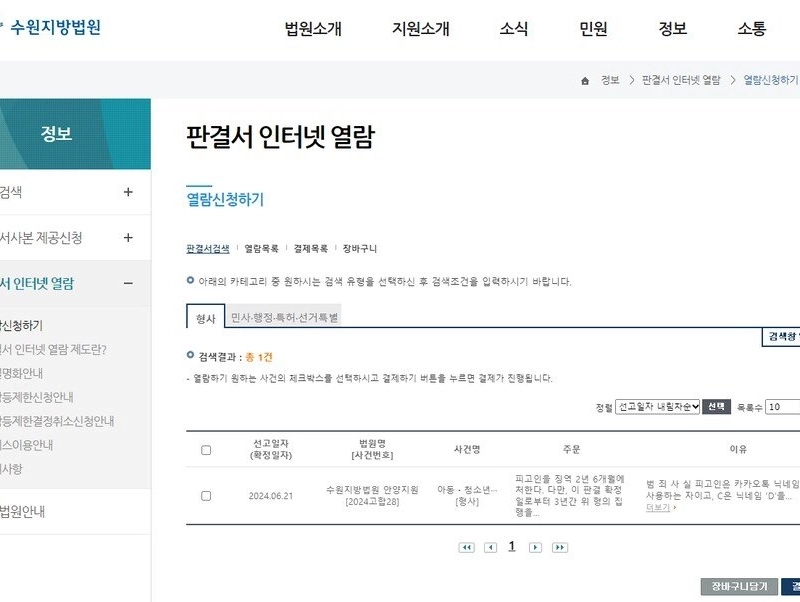This screenshot has height=602, width=800.
Task: Check the box for the 2024.06.21 case
Action: [x=206, y=495]
